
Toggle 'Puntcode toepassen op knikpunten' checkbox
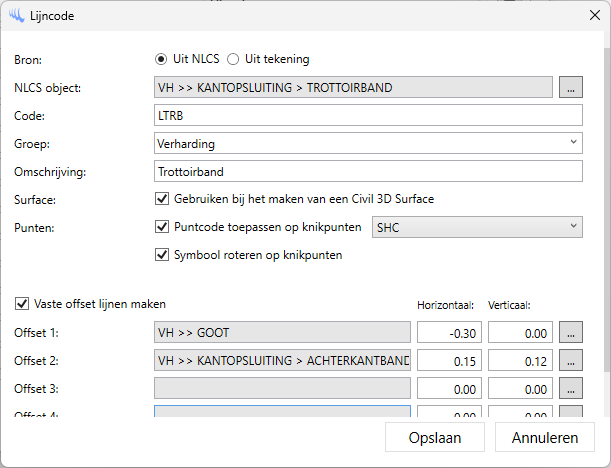tap(164, 227)
